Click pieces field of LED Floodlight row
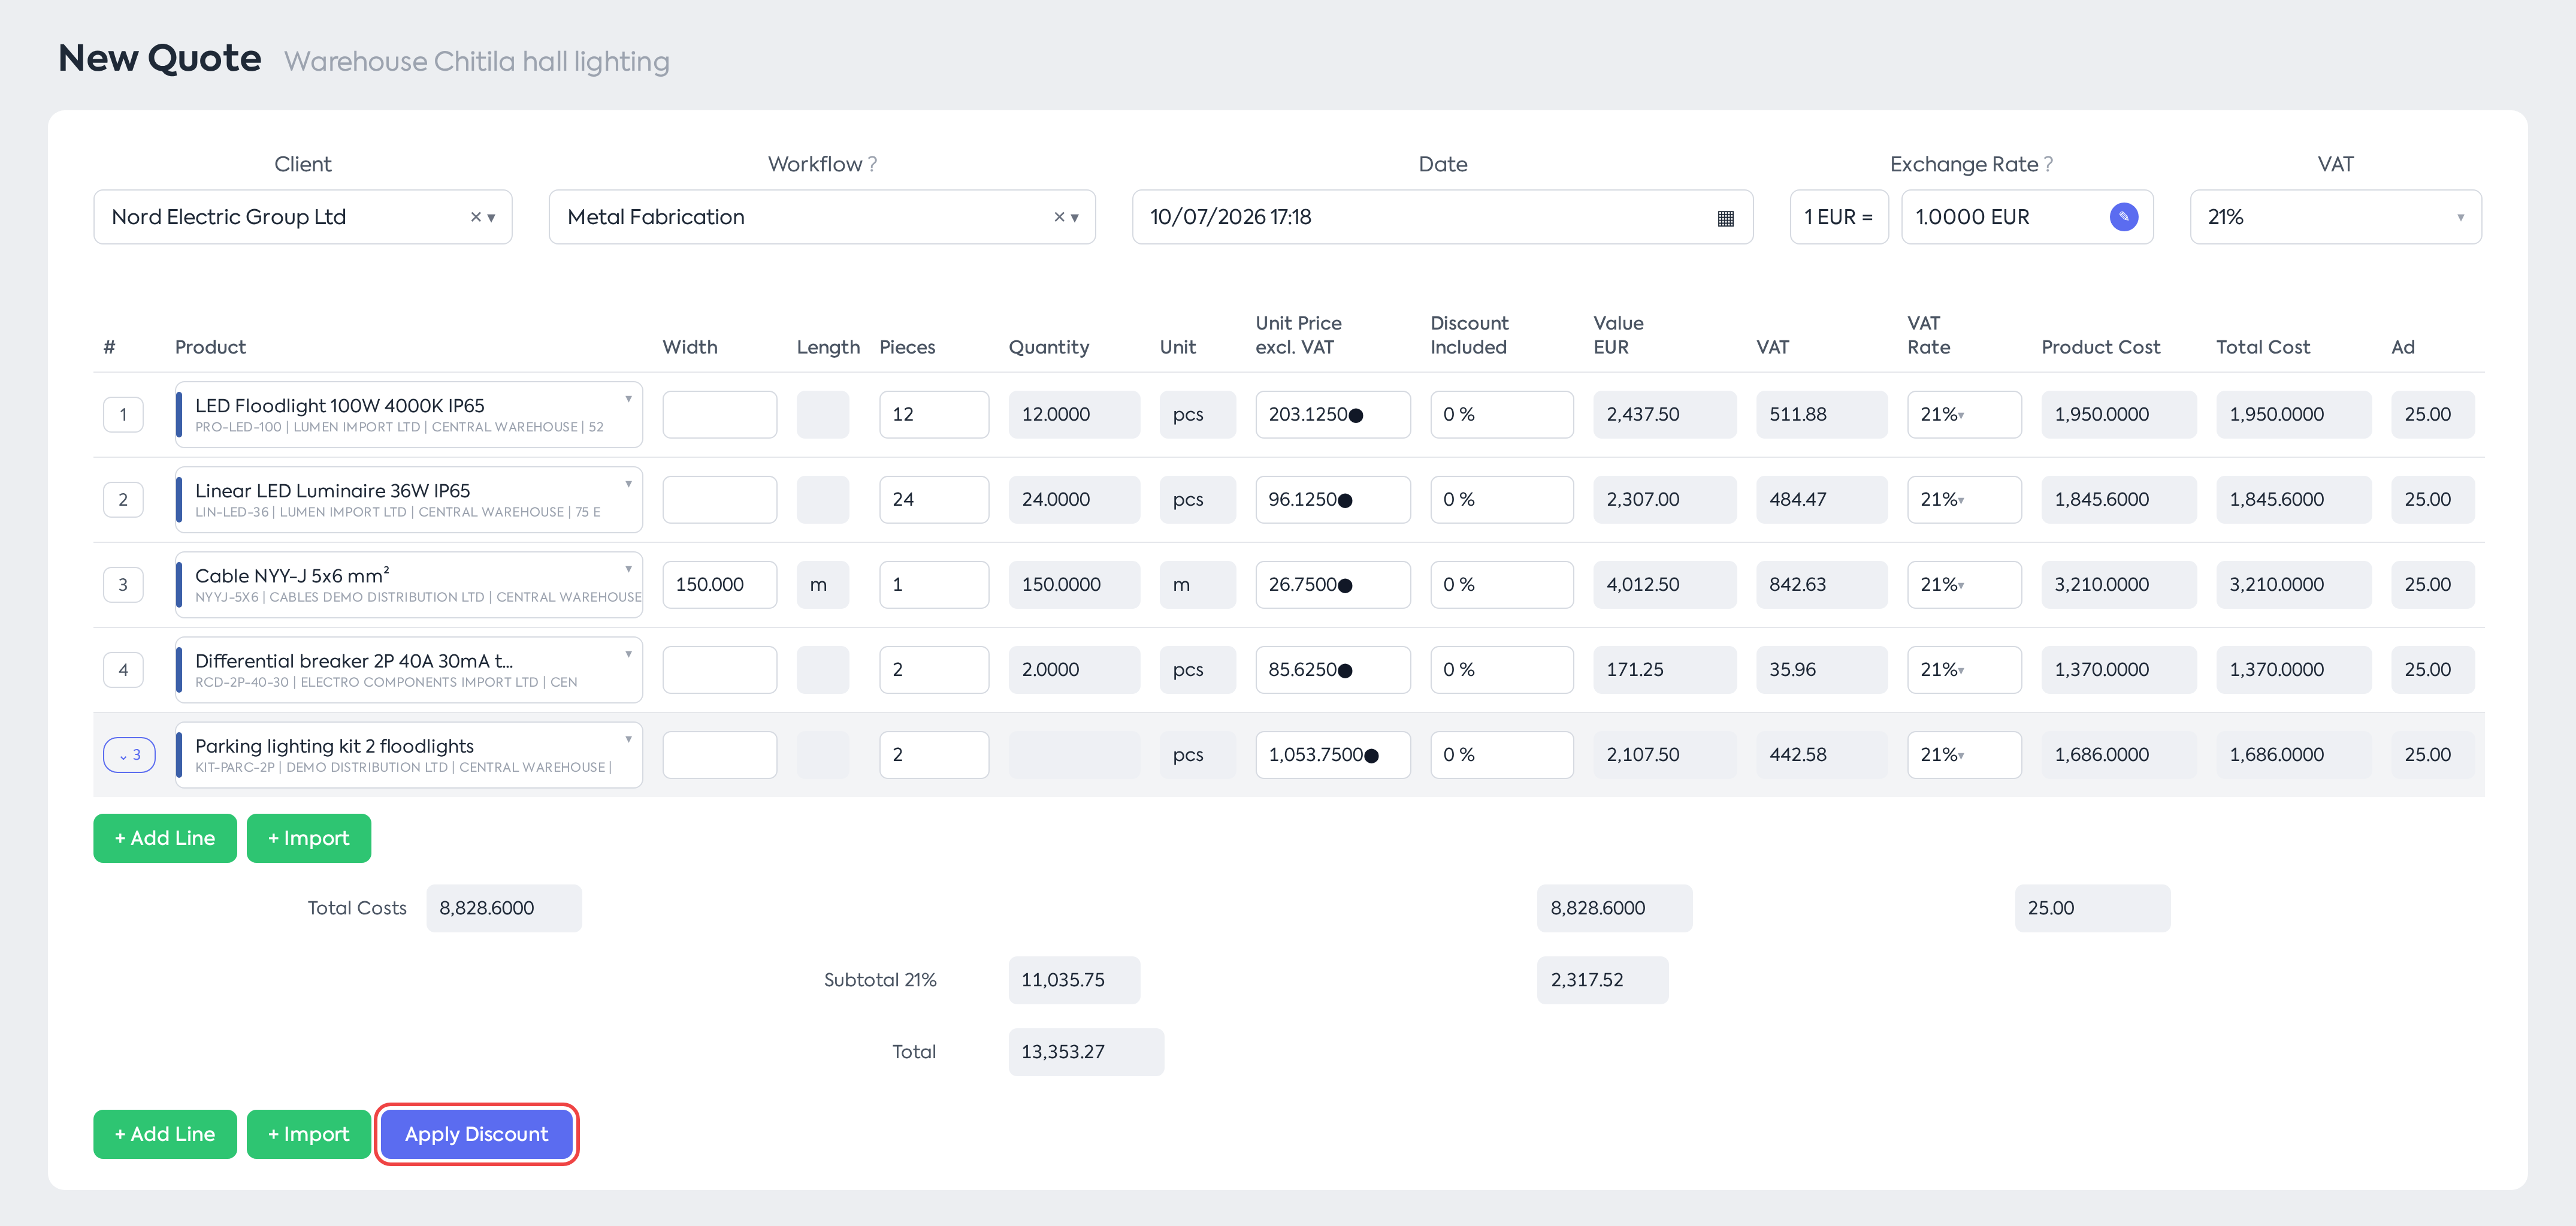This screenshot has width=2576, height=1226. coord(933,414)
